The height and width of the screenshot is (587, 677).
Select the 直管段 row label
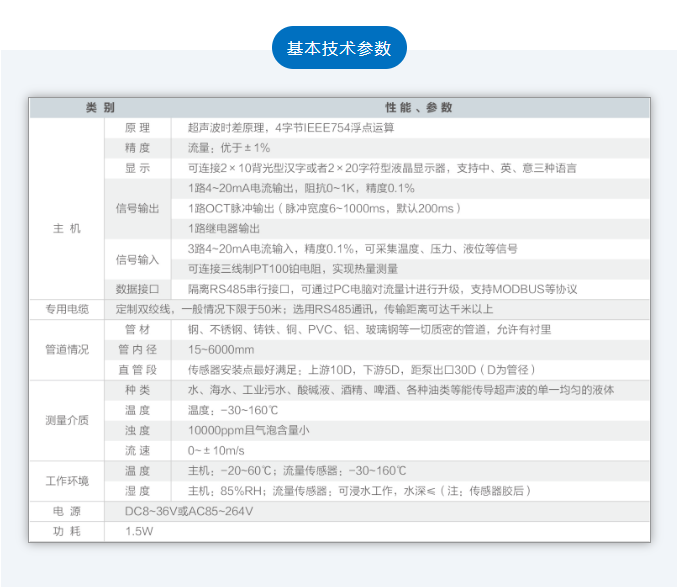[x=137, y=370]
